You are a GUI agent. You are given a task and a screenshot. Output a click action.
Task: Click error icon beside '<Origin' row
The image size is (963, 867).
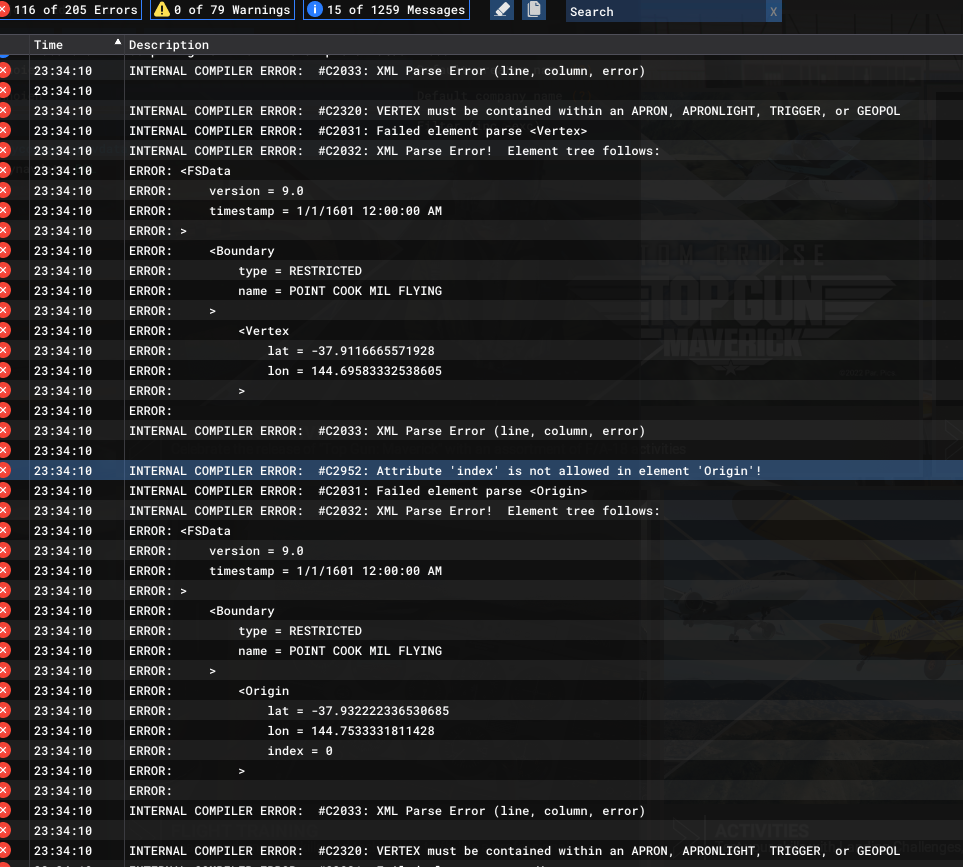tap(5, 690)
